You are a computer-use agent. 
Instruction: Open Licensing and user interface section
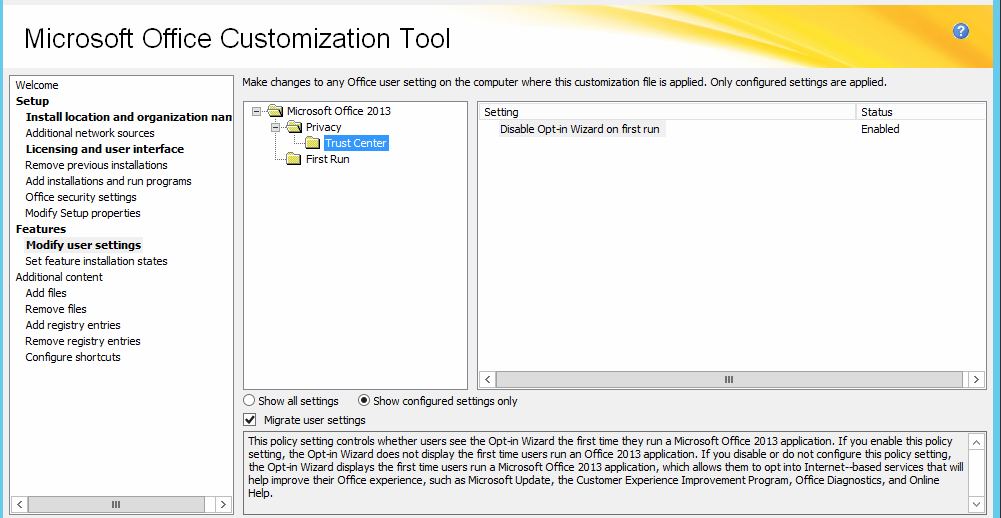[104, 149]
